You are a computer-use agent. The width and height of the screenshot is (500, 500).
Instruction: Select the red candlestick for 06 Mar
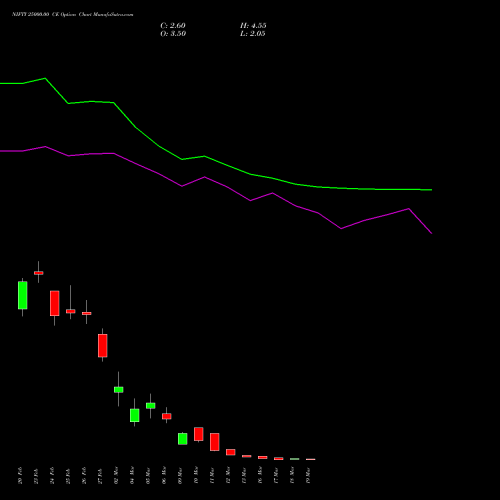pos(167,416)
